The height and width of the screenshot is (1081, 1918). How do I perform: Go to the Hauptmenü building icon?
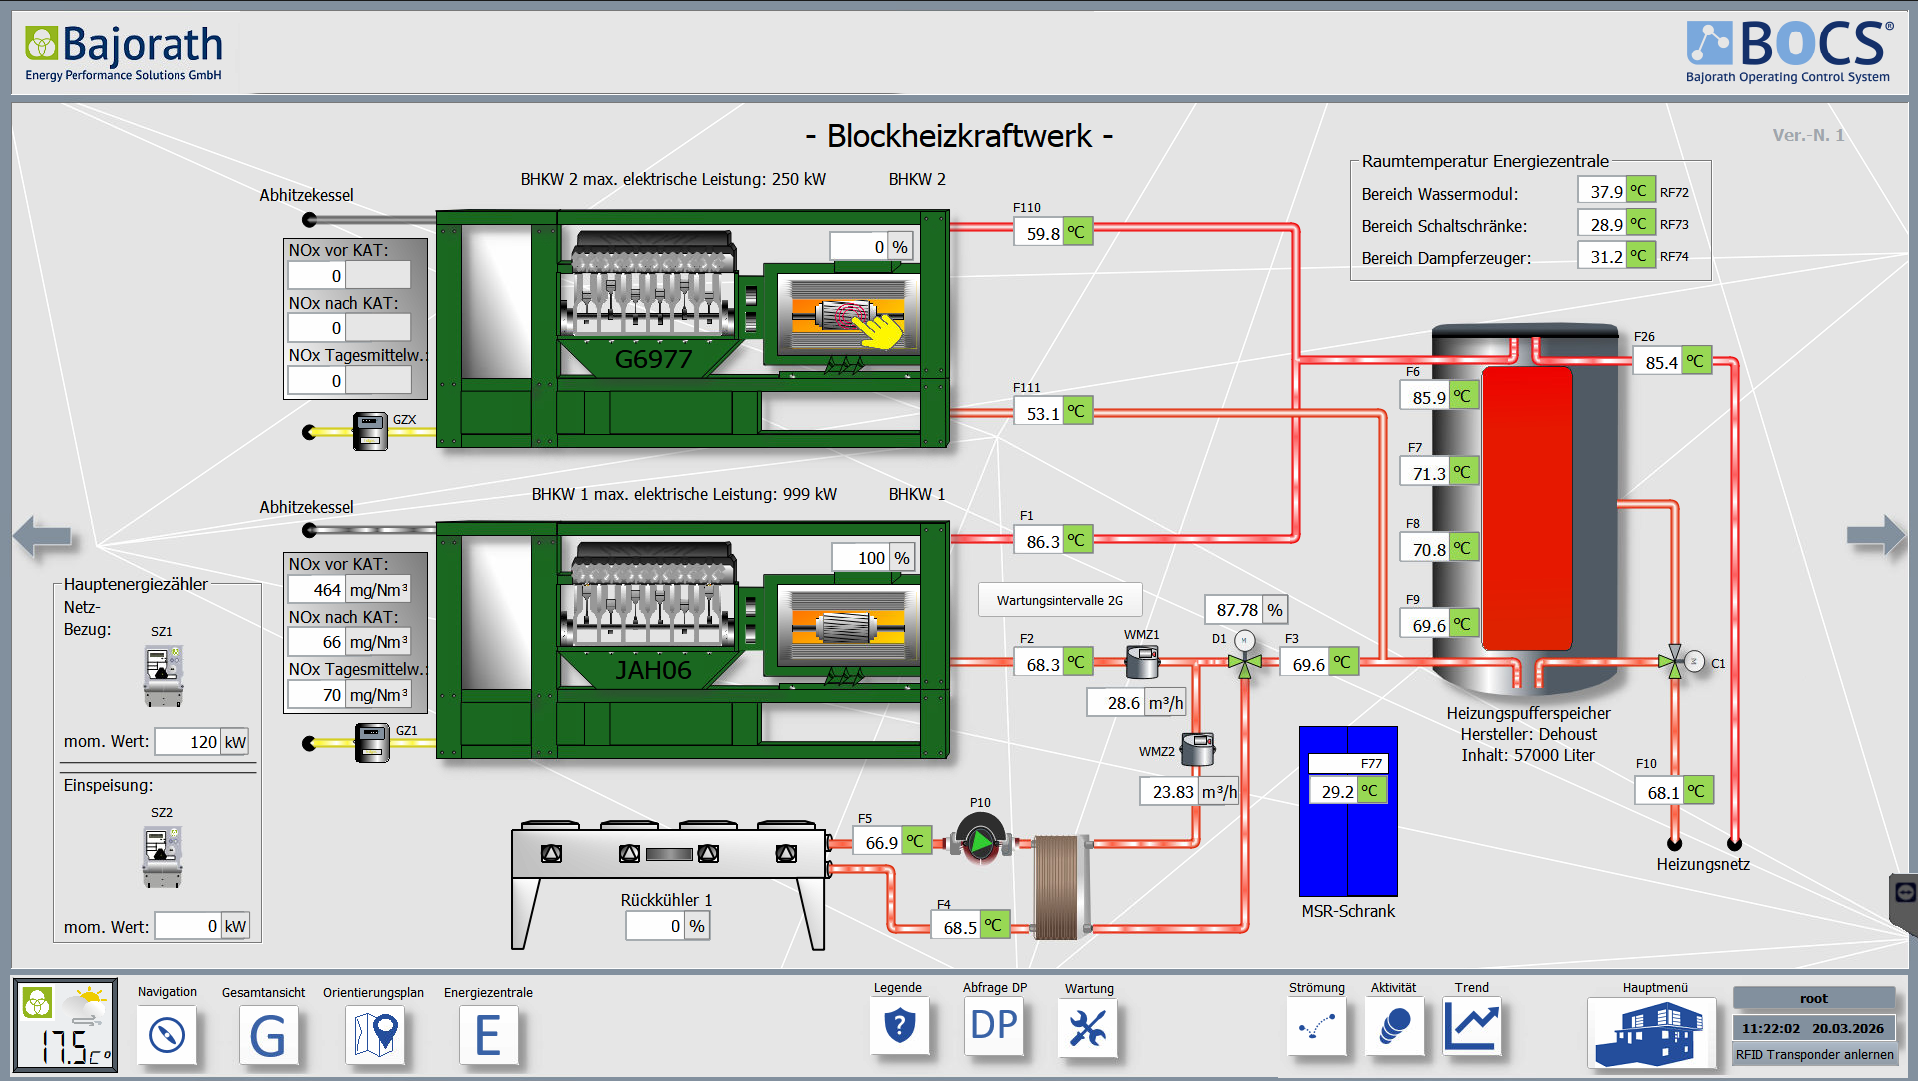[1650, 1033]
